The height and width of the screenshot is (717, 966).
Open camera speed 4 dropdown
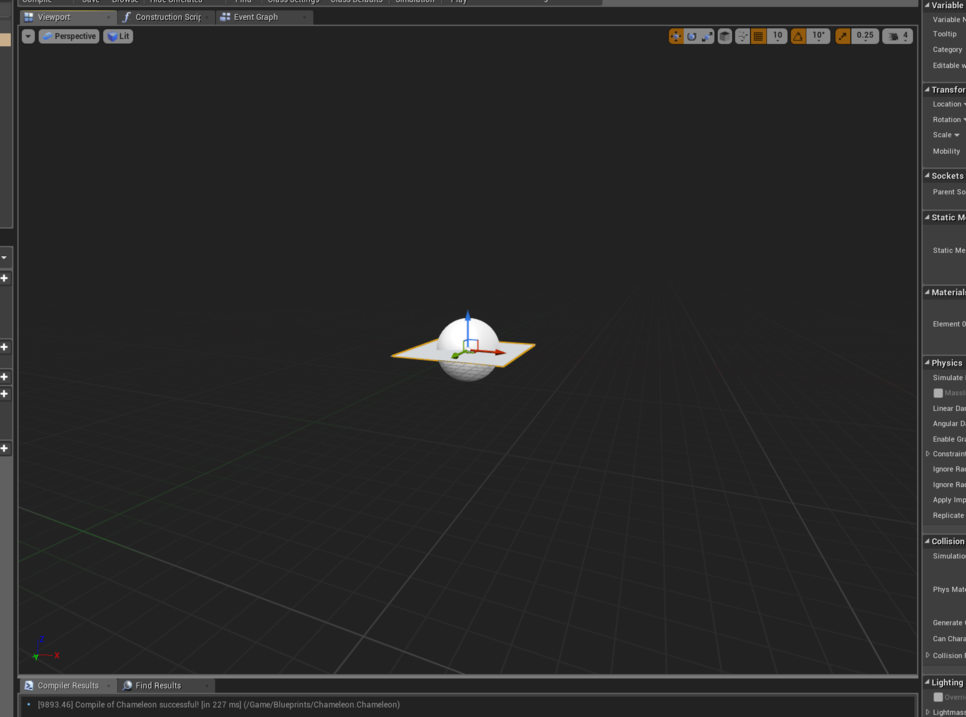pos(898,36)
